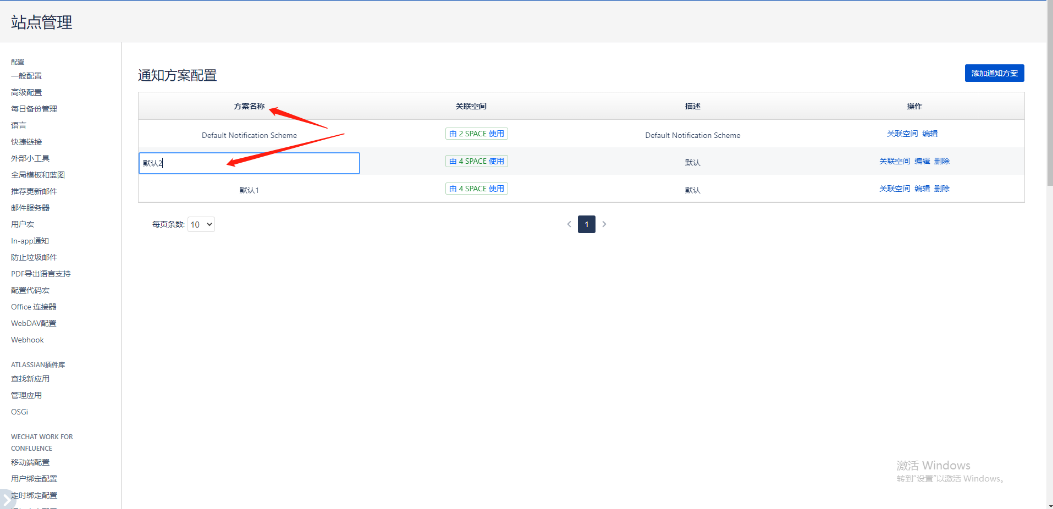This screenshot has height=509, width=1053.
Task: Expand the sidebar using bottom-left chevron icon
Action: [x=8, y=498]
